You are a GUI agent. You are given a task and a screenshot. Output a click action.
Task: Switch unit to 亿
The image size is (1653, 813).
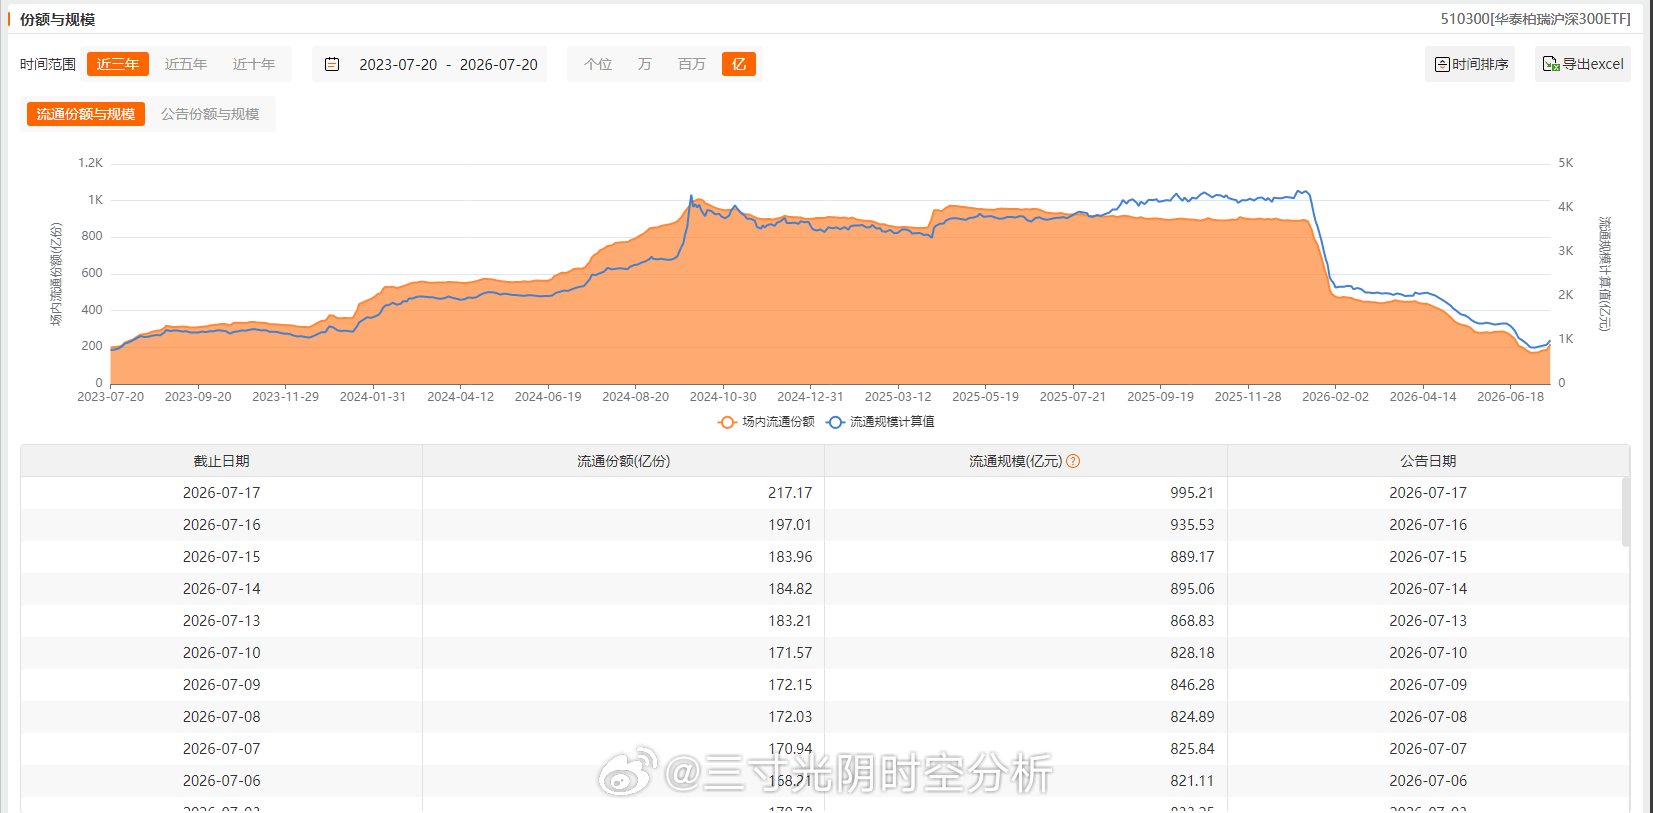pyautogui.click(x=739, y=64)
